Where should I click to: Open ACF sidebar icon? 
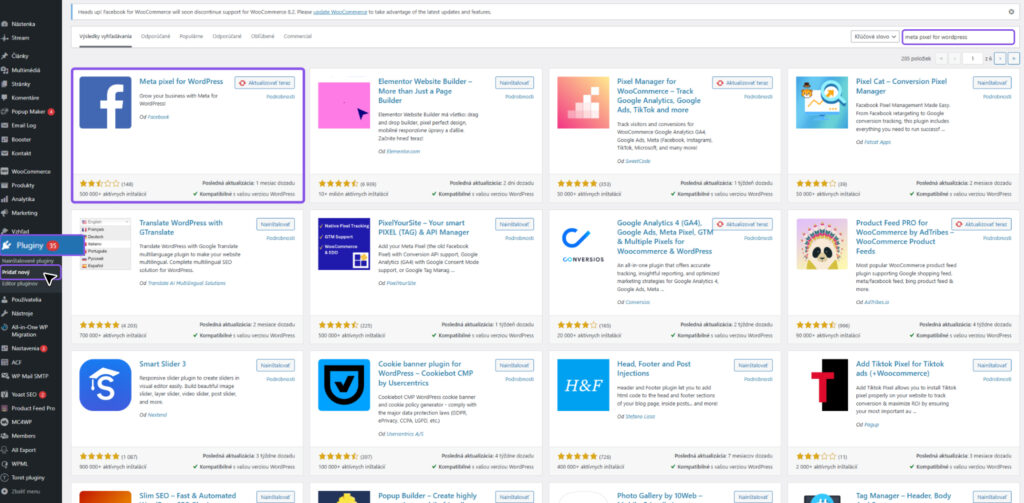pos(5,362)
